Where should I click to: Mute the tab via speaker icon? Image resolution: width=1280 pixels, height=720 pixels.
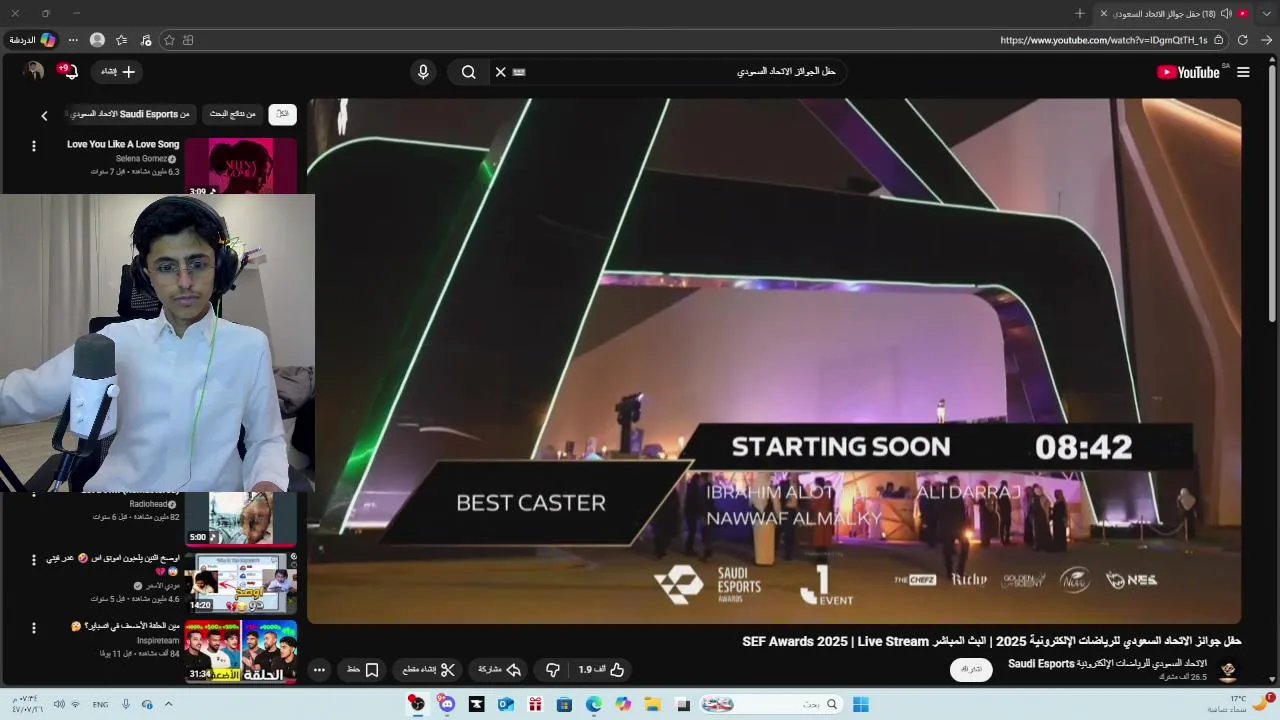click(1226, 14)
